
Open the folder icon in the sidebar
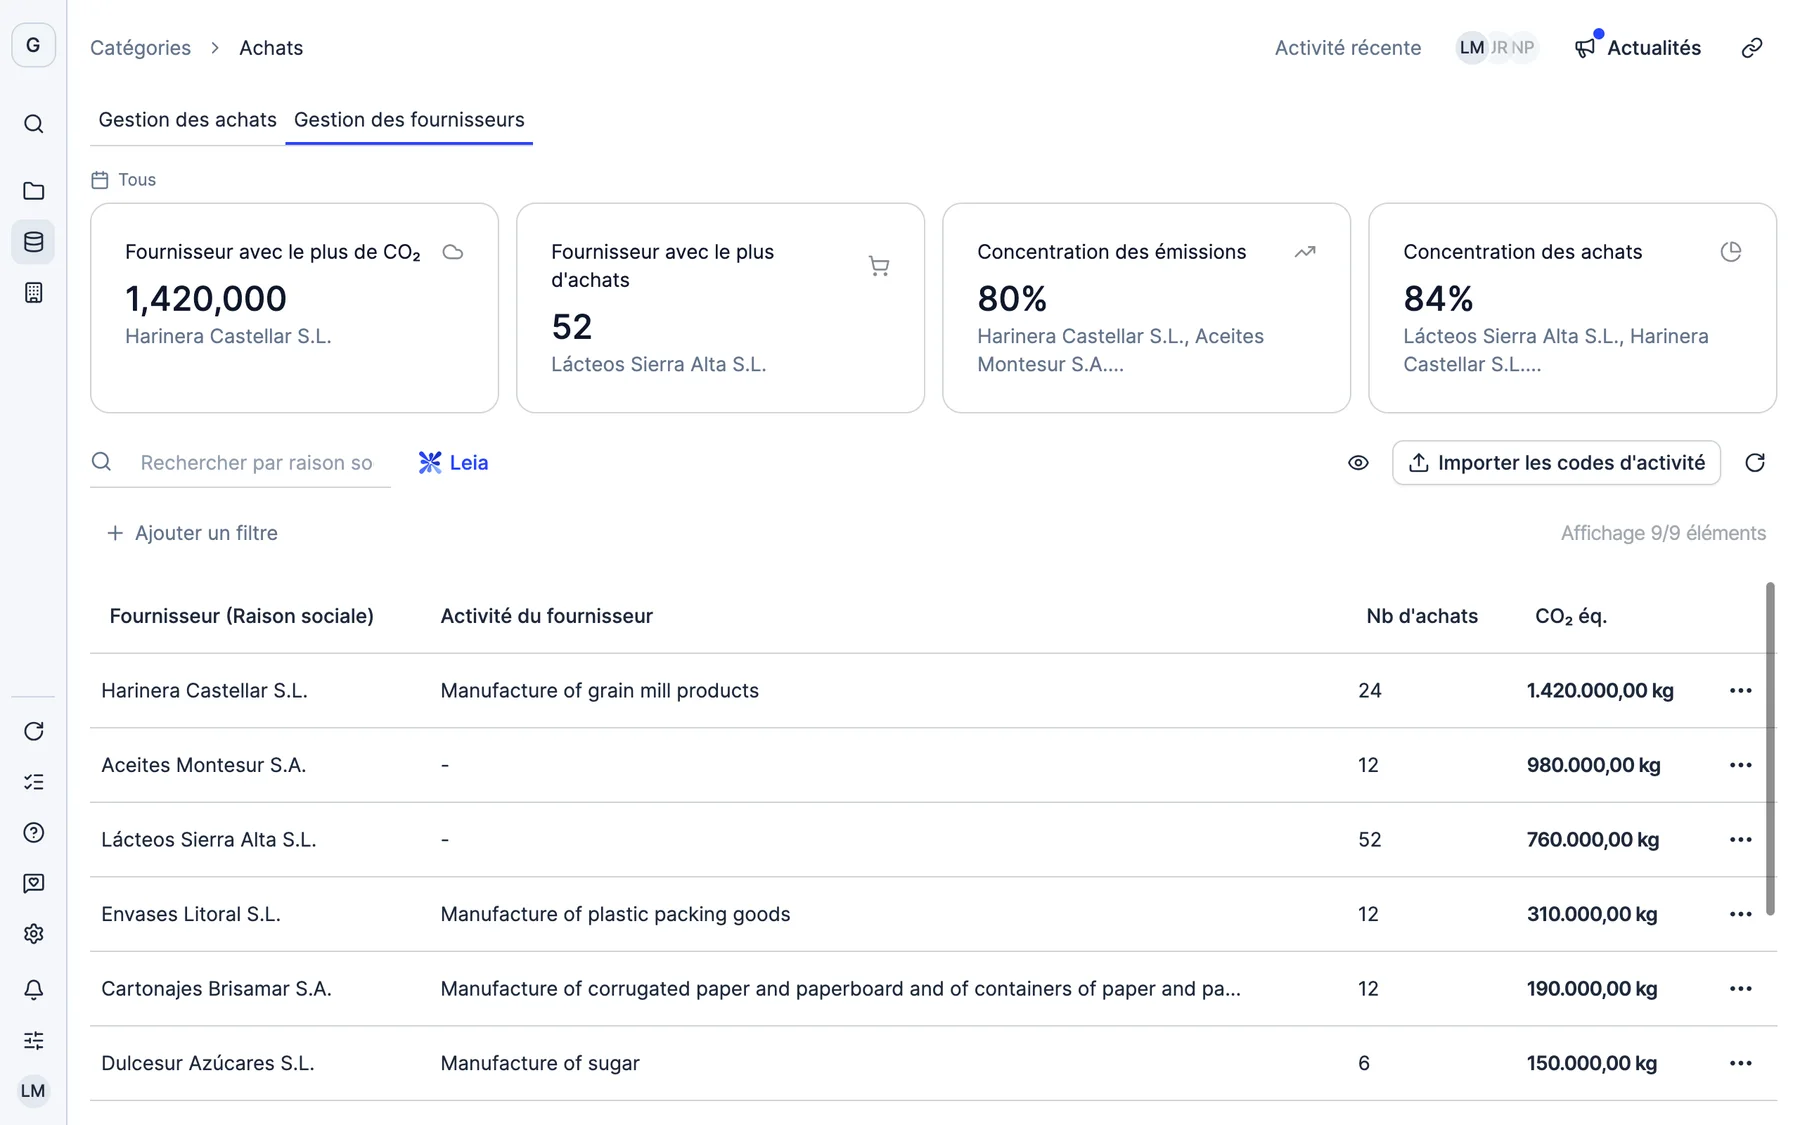[33, 191]
